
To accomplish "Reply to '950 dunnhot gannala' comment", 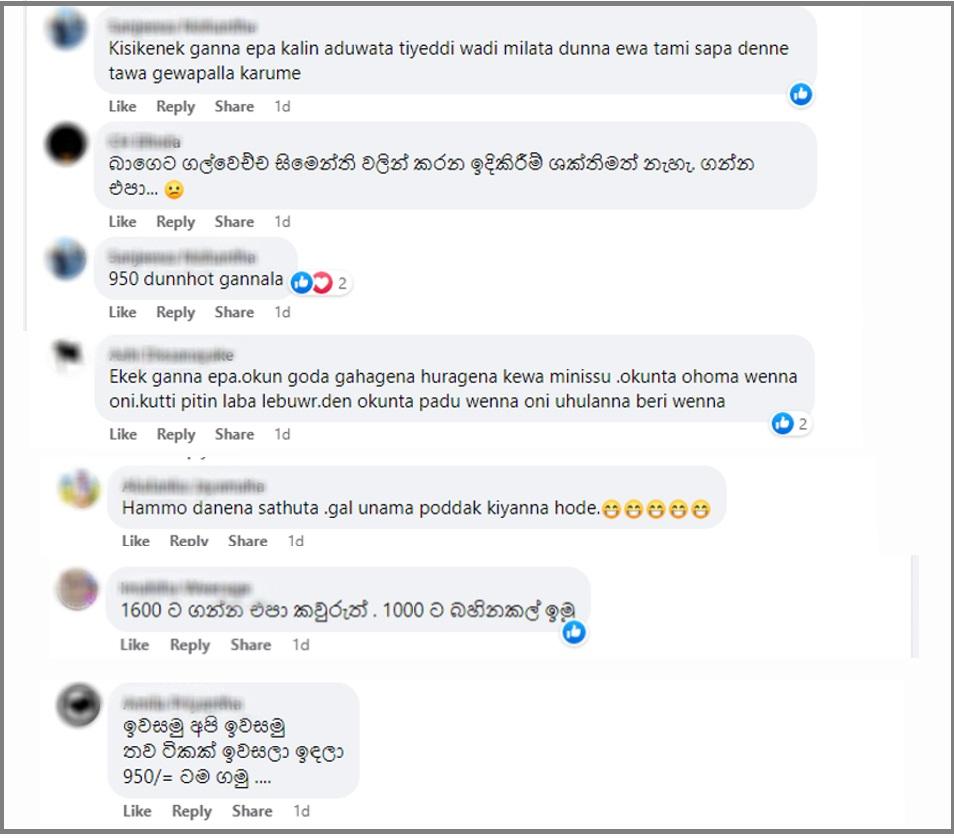I will (x=175, y=312).
